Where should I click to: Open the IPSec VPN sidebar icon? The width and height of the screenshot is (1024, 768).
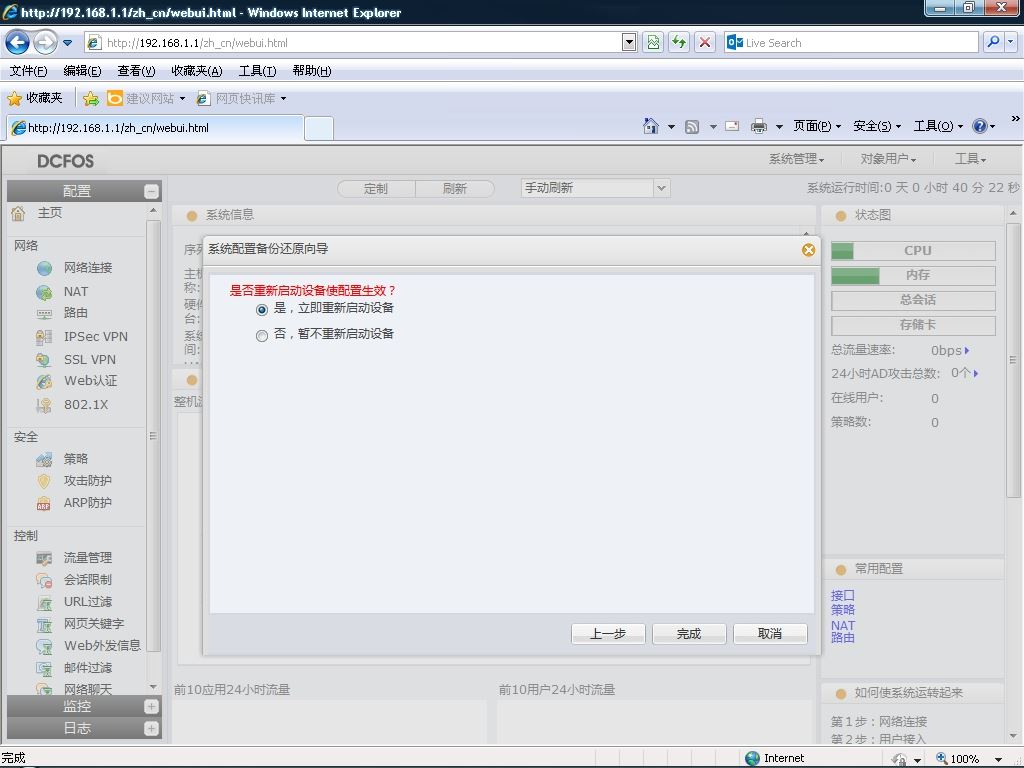[44, 337]
